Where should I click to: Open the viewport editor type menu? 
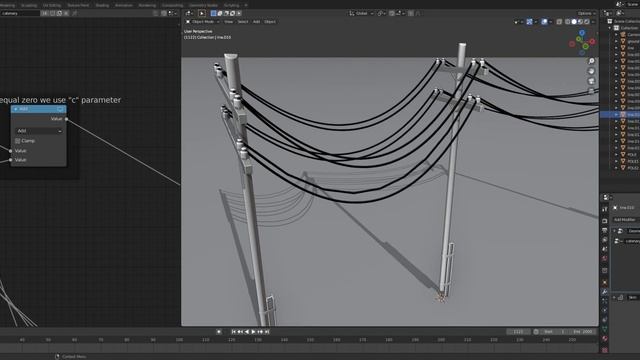[x=189, y=13]
